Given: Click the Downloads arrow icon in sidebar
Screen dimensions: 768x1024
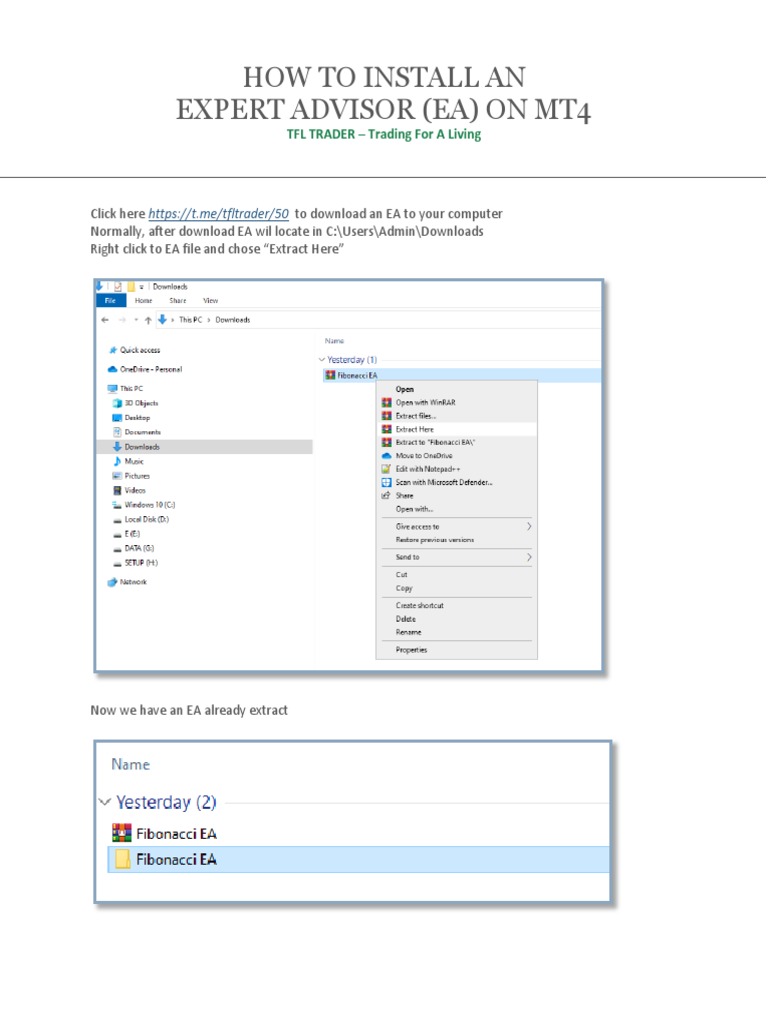Looking at the screenshot, I should 117,447.
